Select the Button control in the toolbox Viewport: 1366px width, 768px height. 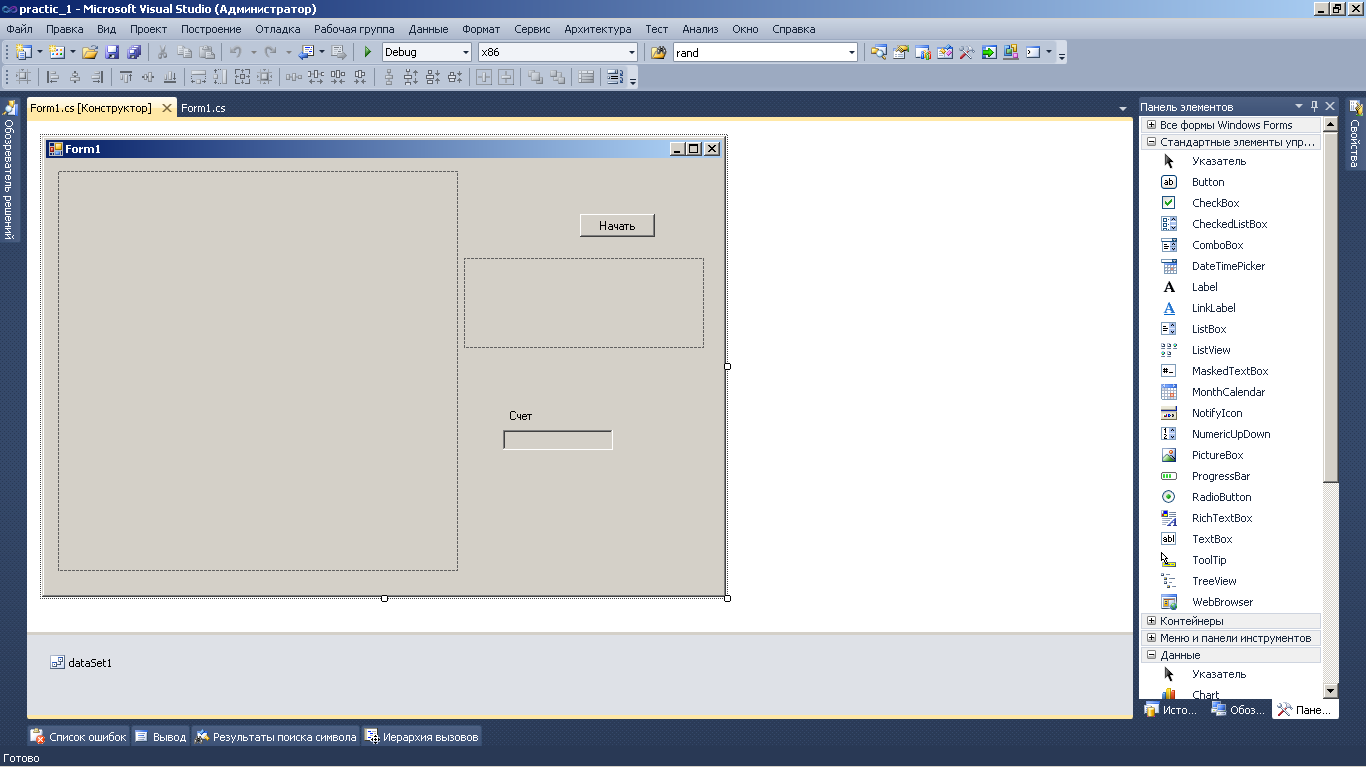[1231, 182]
